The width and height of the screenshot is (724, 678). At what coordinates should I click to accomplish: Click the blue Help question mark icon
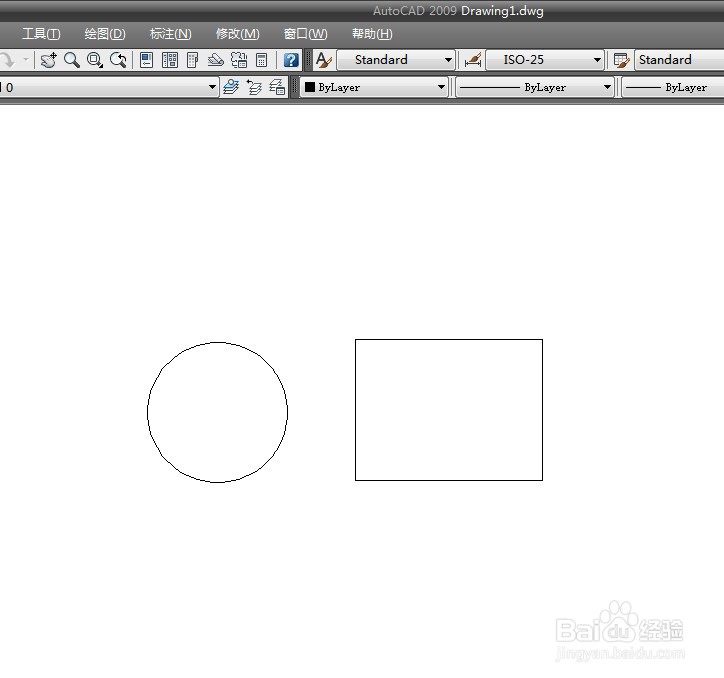tap(291, 60)
